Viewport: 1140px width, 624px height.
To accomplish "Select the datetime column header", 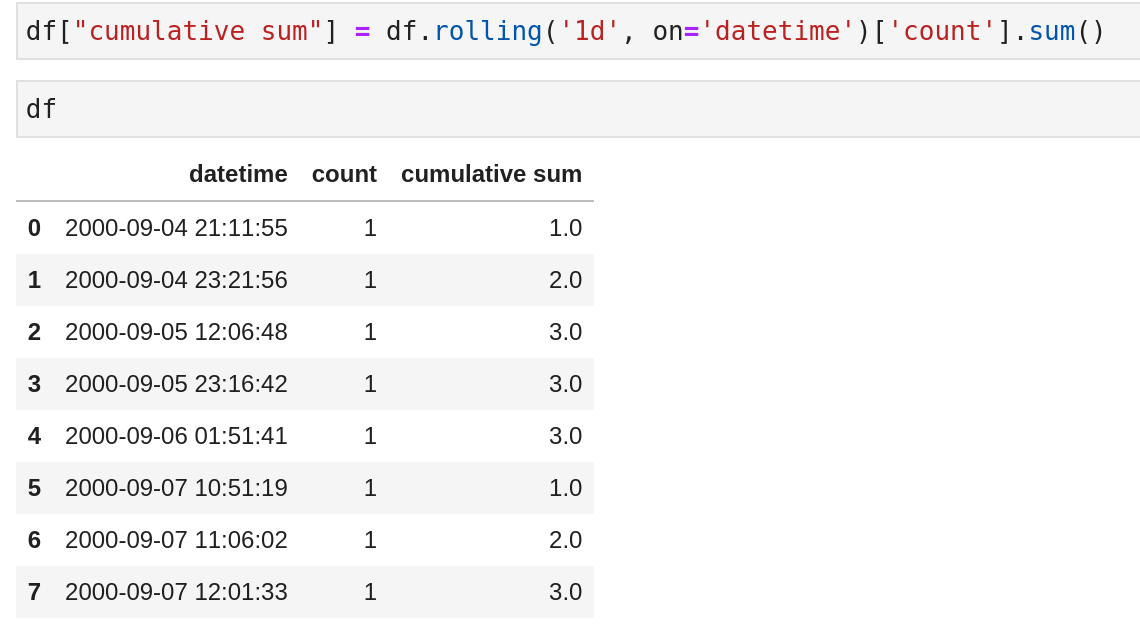I will tap(238, 174).
